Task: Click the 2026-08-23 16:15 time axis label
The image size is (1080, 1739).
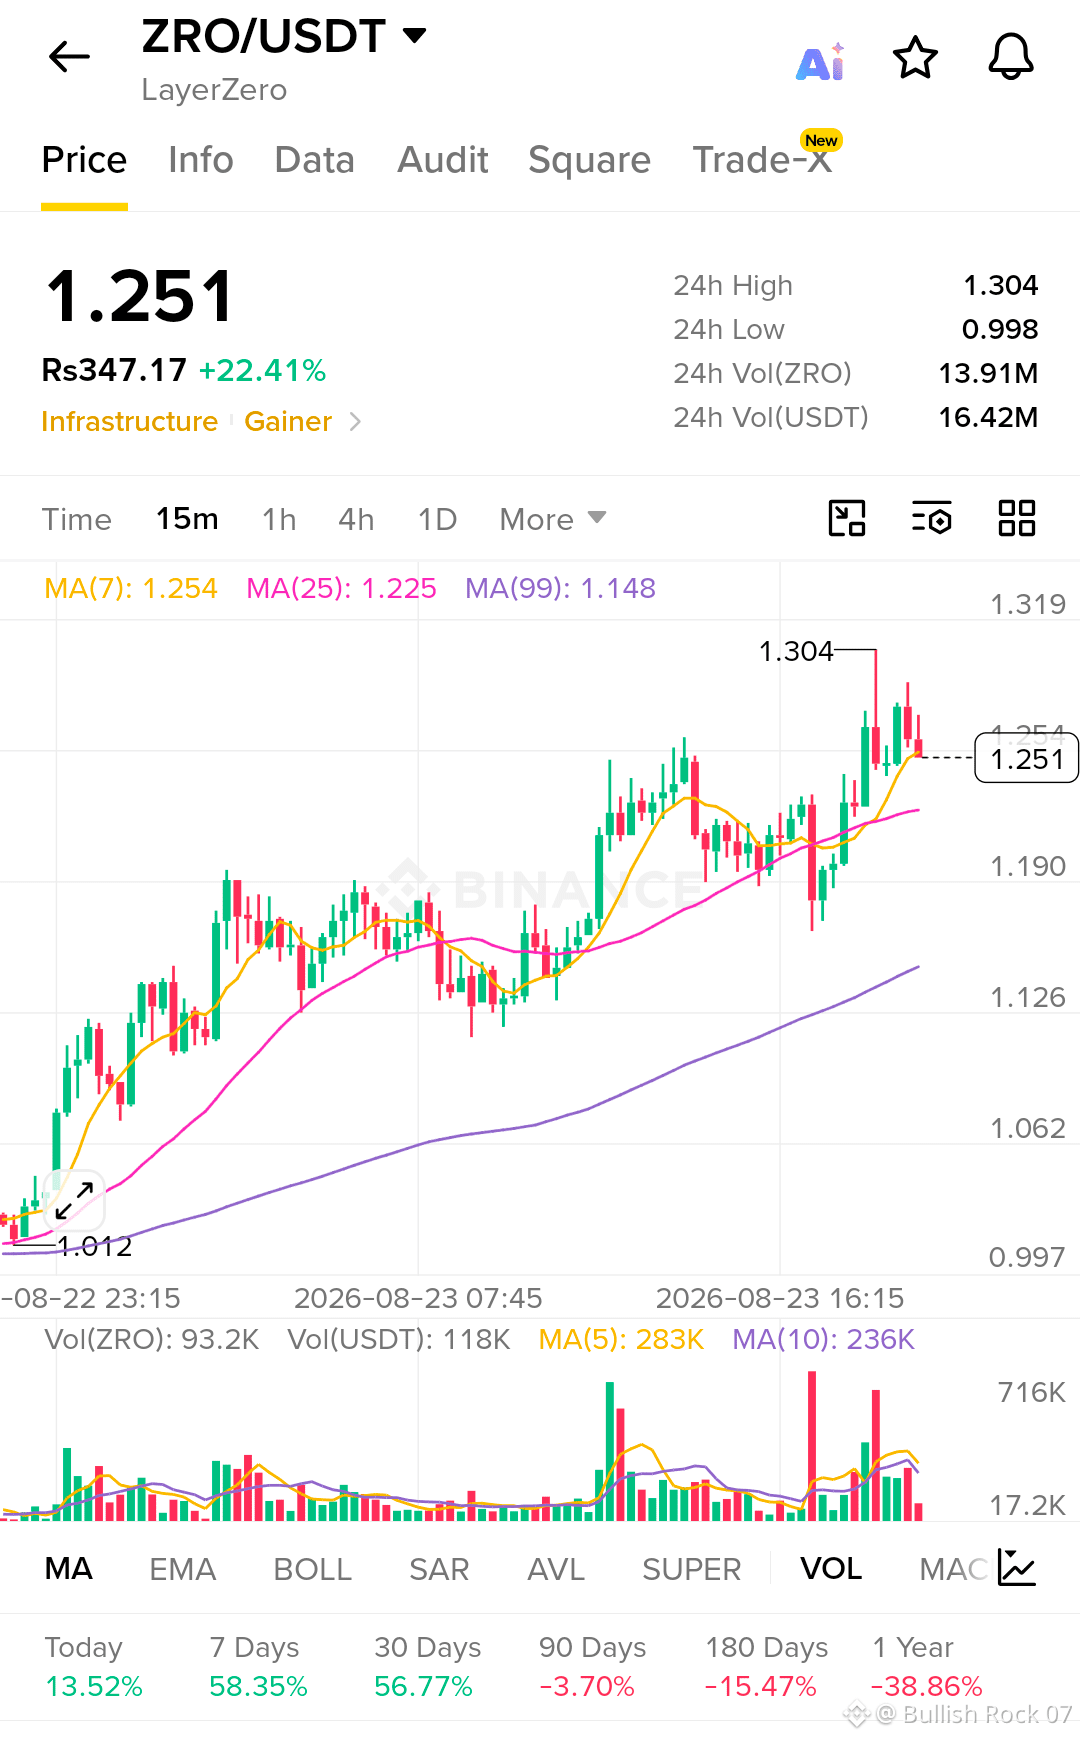Action: (780, 1298)
